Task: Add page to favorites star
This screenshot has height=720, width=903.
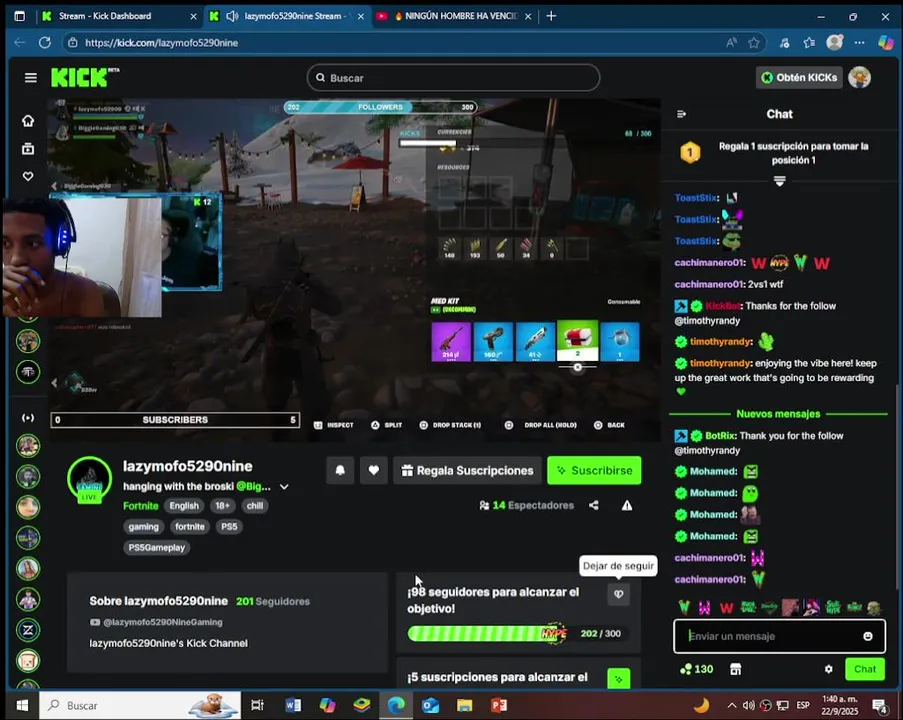Action: (x=754, y=43)
